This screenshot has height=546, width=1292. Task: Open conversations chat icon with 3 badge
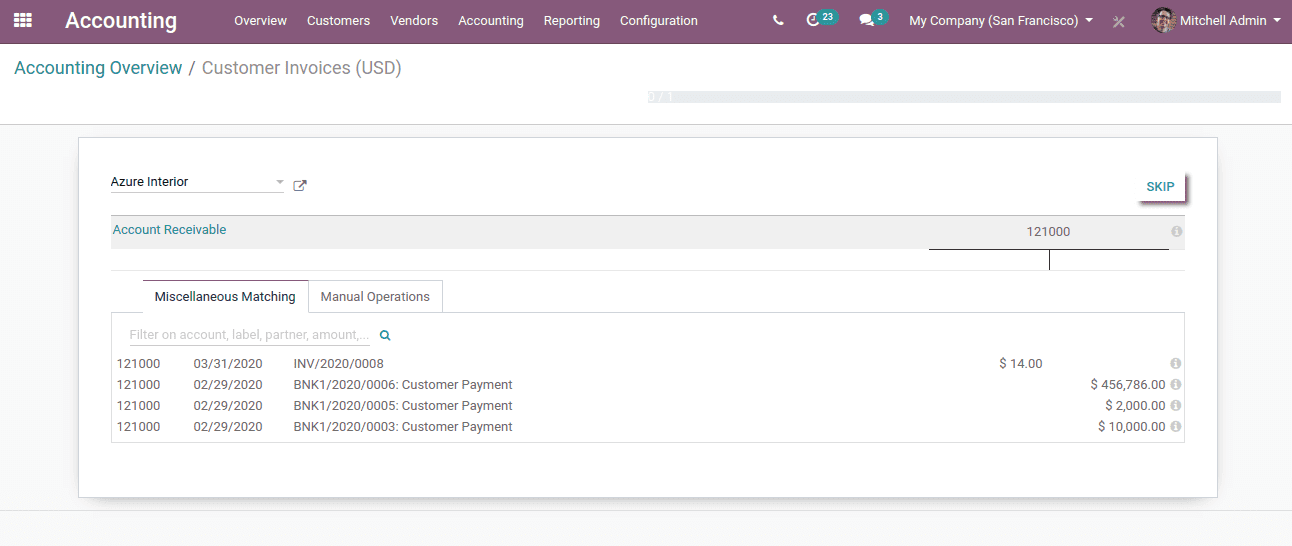873,19
